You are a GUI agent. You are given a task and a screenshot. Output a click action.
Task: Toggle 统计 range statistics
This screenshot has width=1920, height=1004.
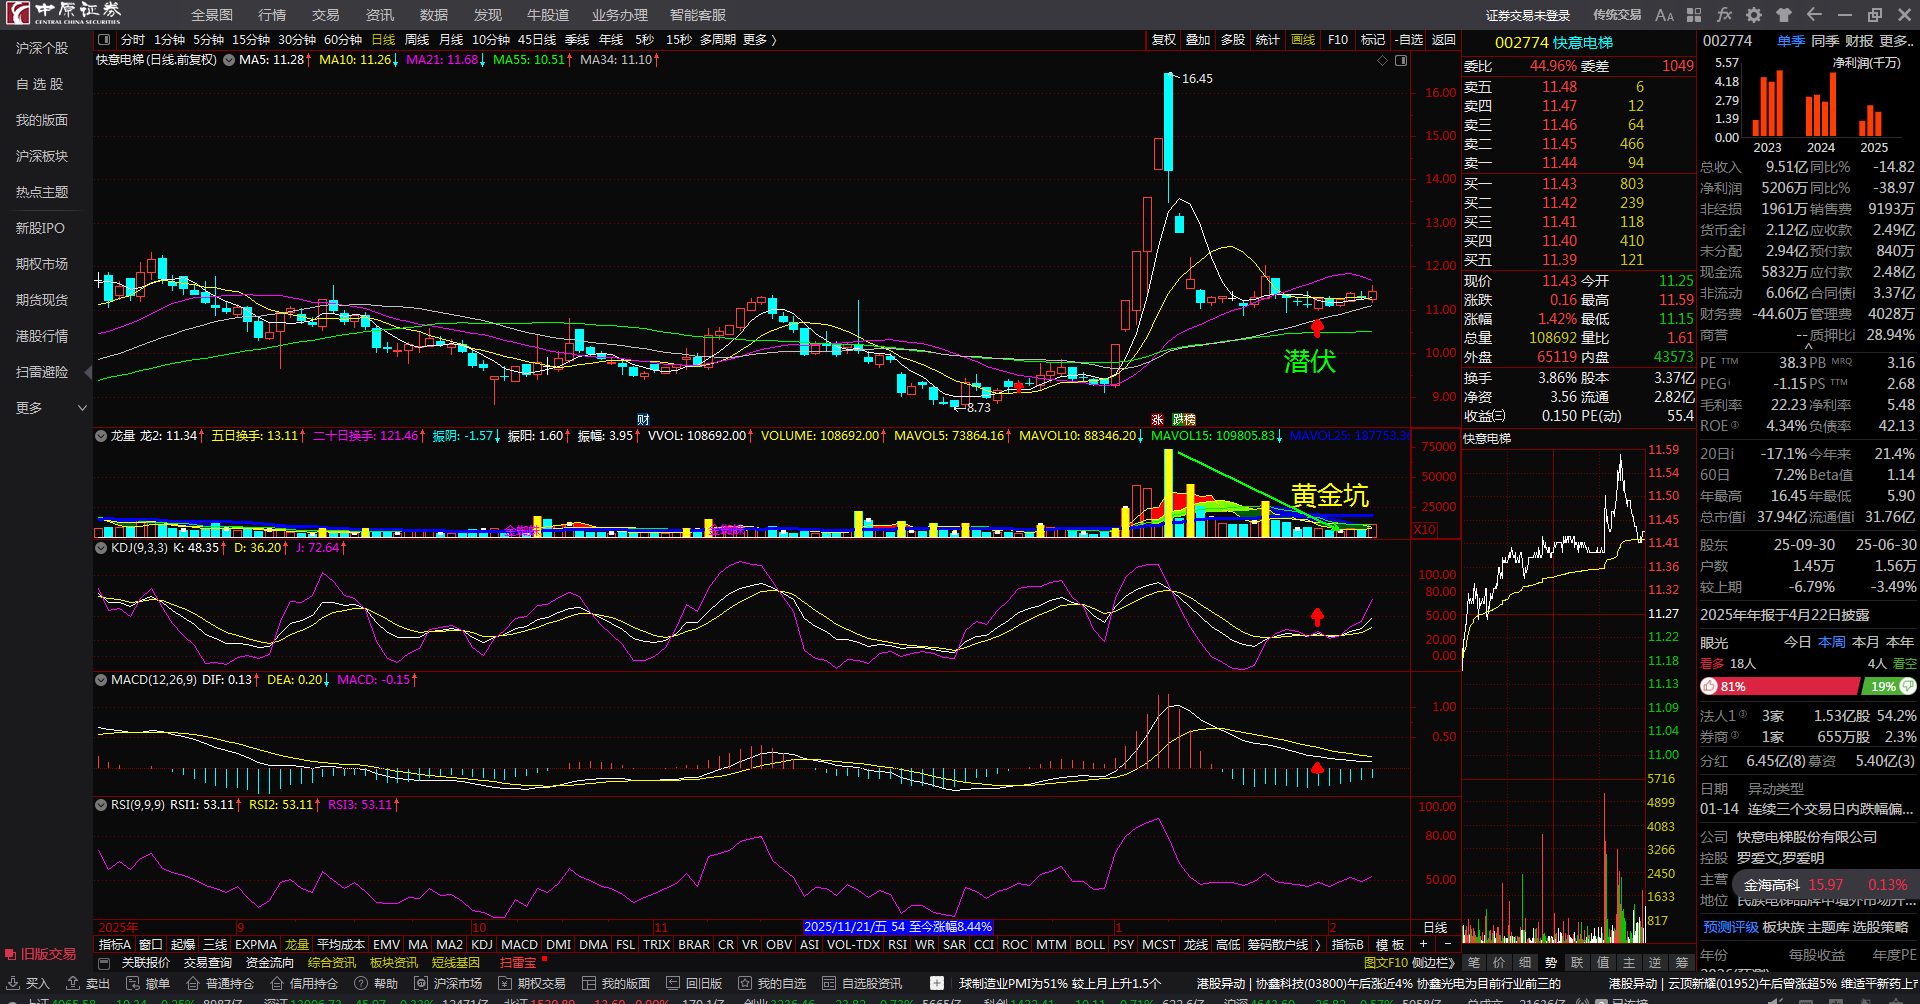coord(1268,40)
